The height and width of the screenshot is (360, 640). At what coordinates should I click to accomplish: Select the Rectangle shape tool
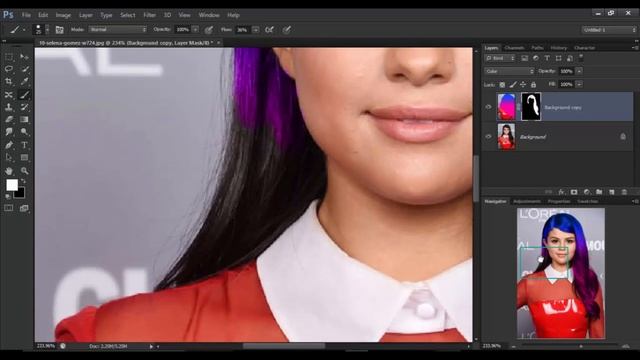(24, 158)
